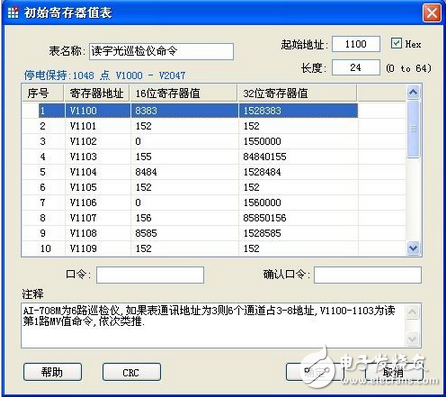Toggle the Hex checkbox
The width and height of the screenshot is (447, 397).
click(x=396, y=44)
